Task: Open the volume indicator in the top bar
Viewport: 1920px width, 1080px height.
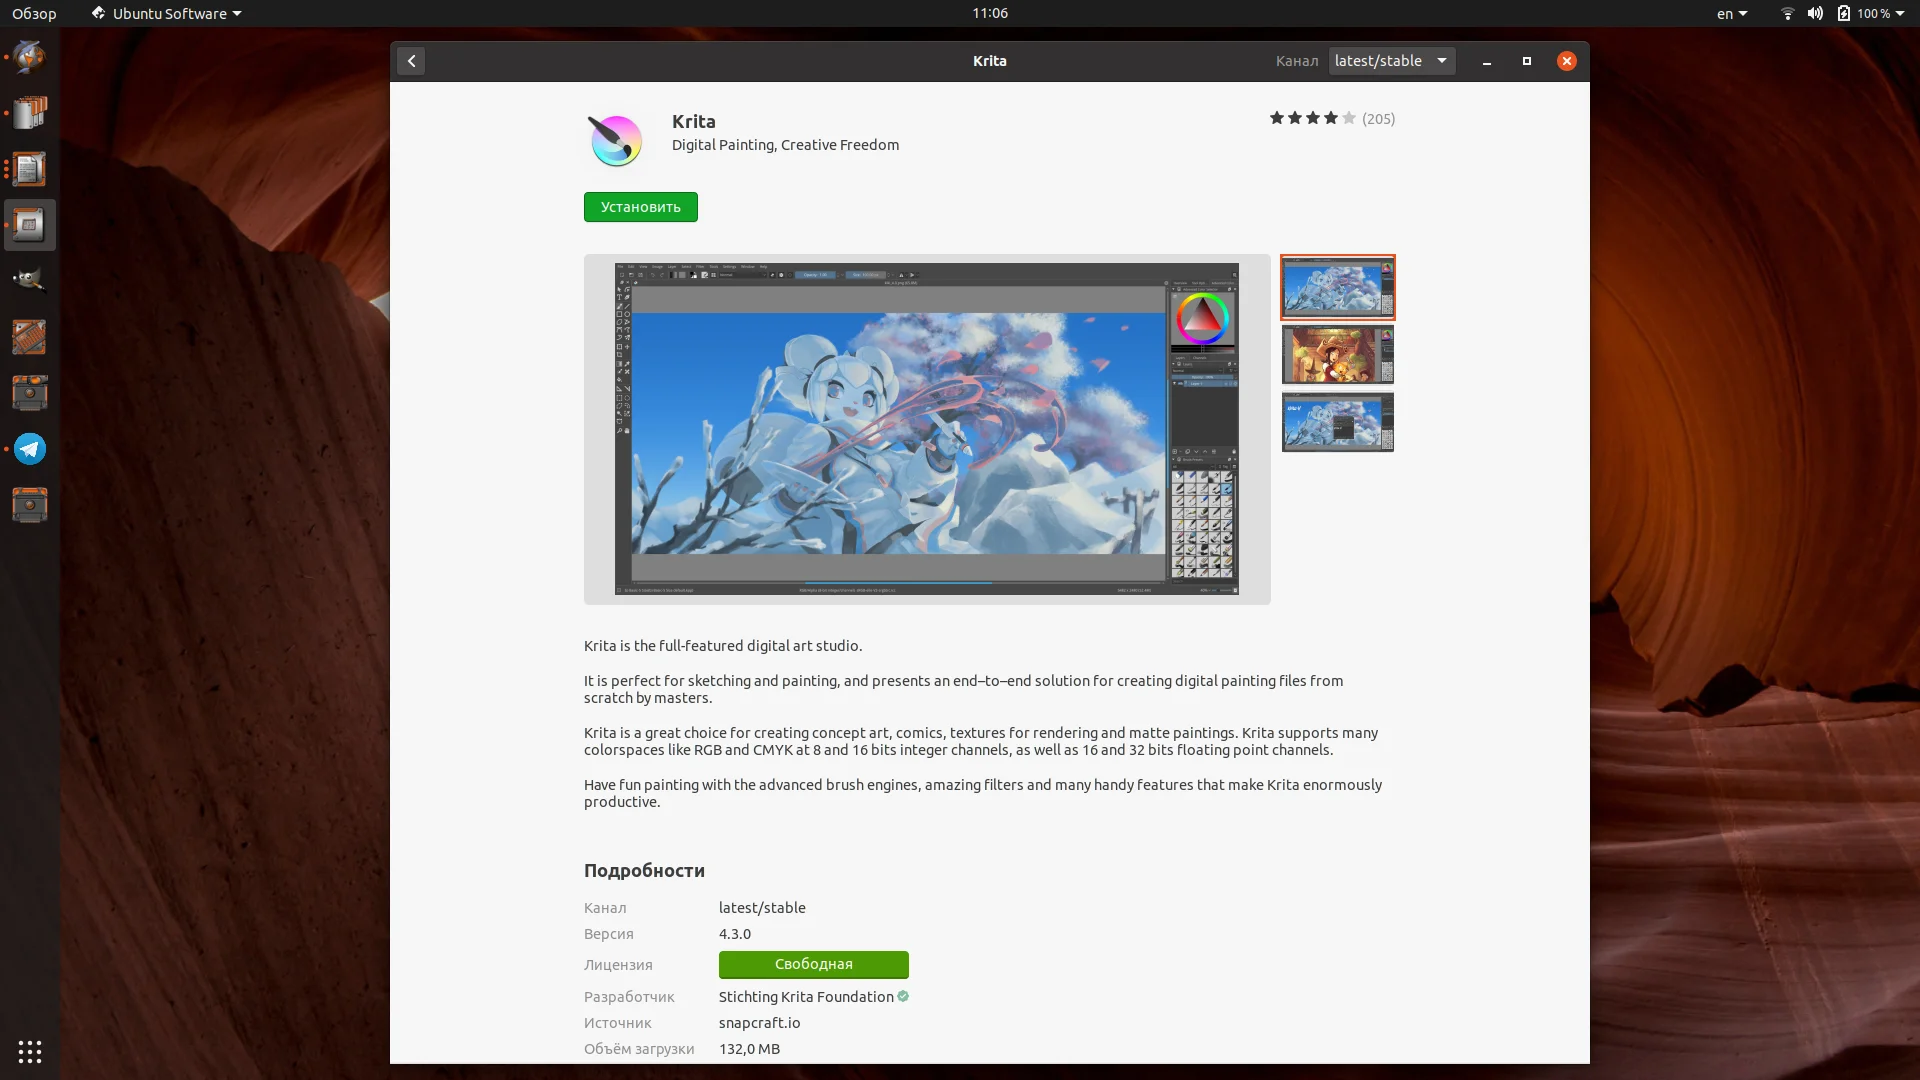Action: click(x=1815, y=13)
